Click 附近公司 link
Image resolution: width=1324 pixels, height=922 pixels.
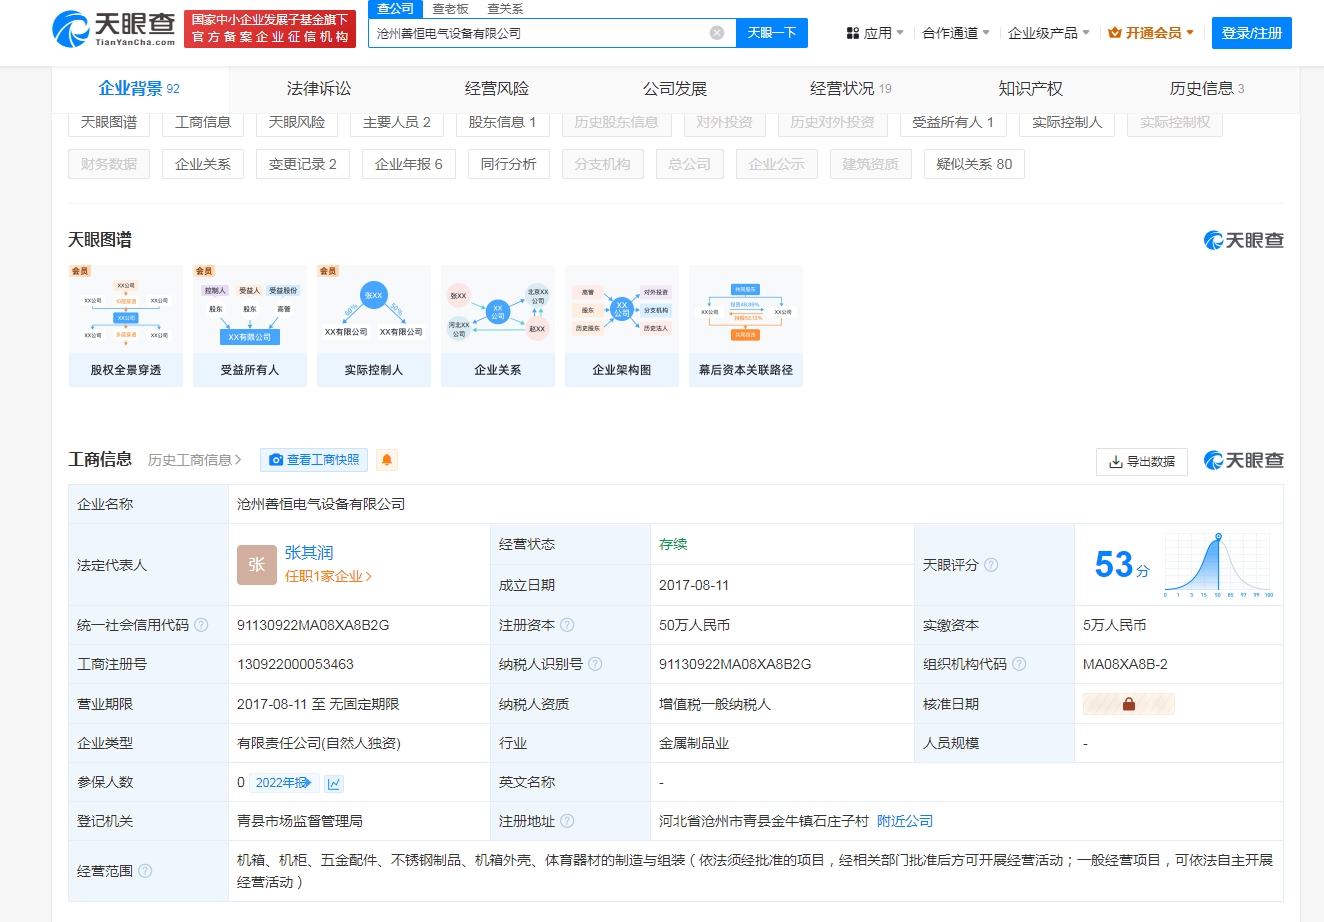(905, 821)
